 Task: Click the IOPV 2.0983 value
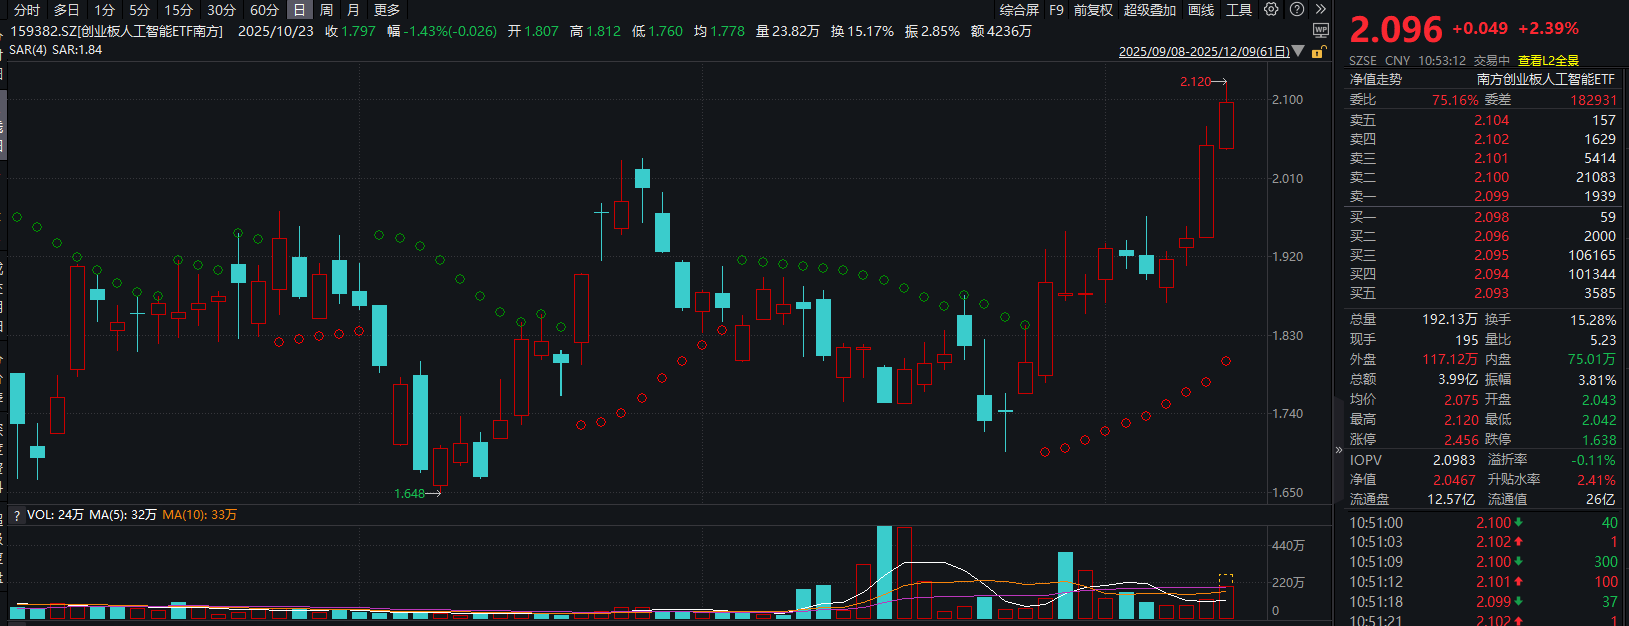(x=1454, y=460)
